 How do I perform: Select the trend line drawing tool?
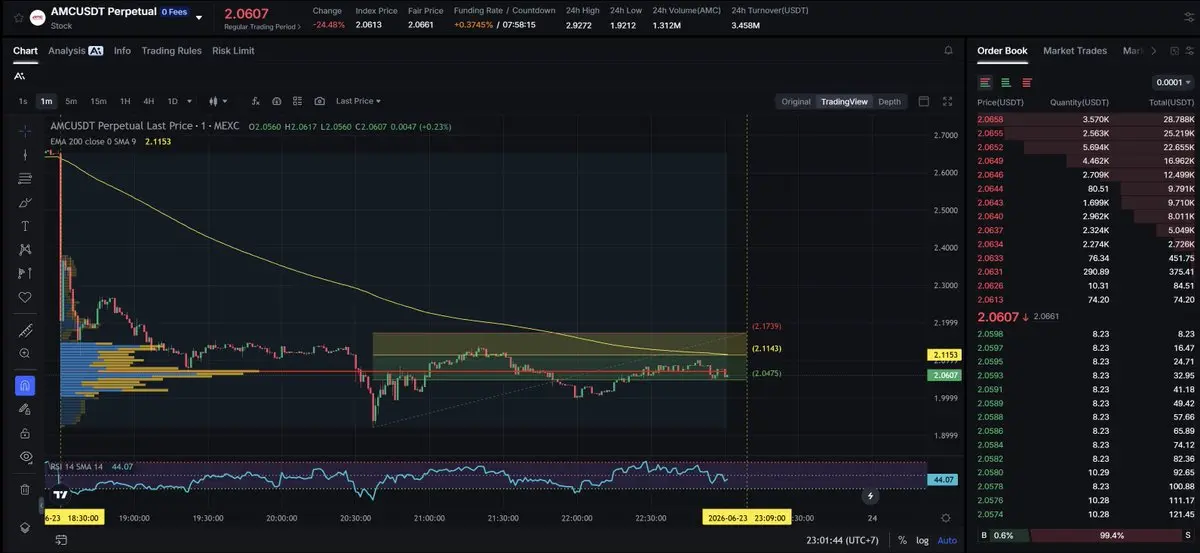click(25, 155)
